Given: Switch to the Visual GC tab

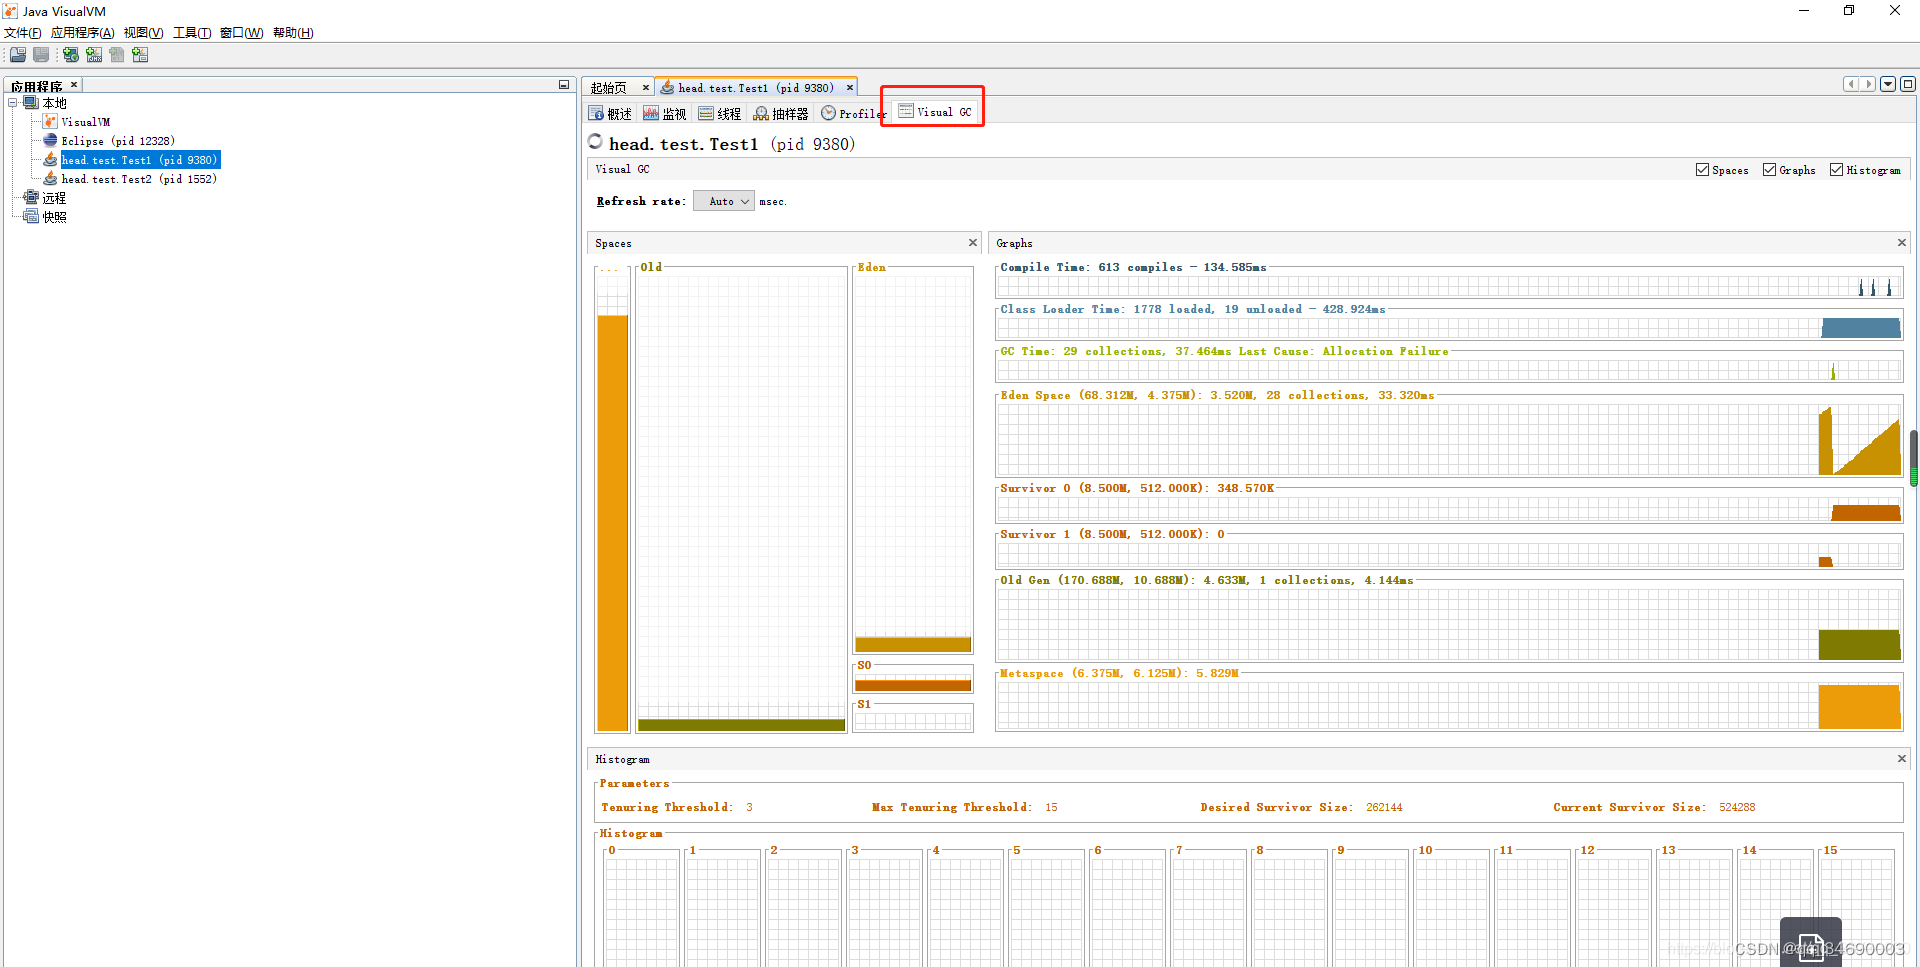Looking at the screenshot, I should click(935, 112).
